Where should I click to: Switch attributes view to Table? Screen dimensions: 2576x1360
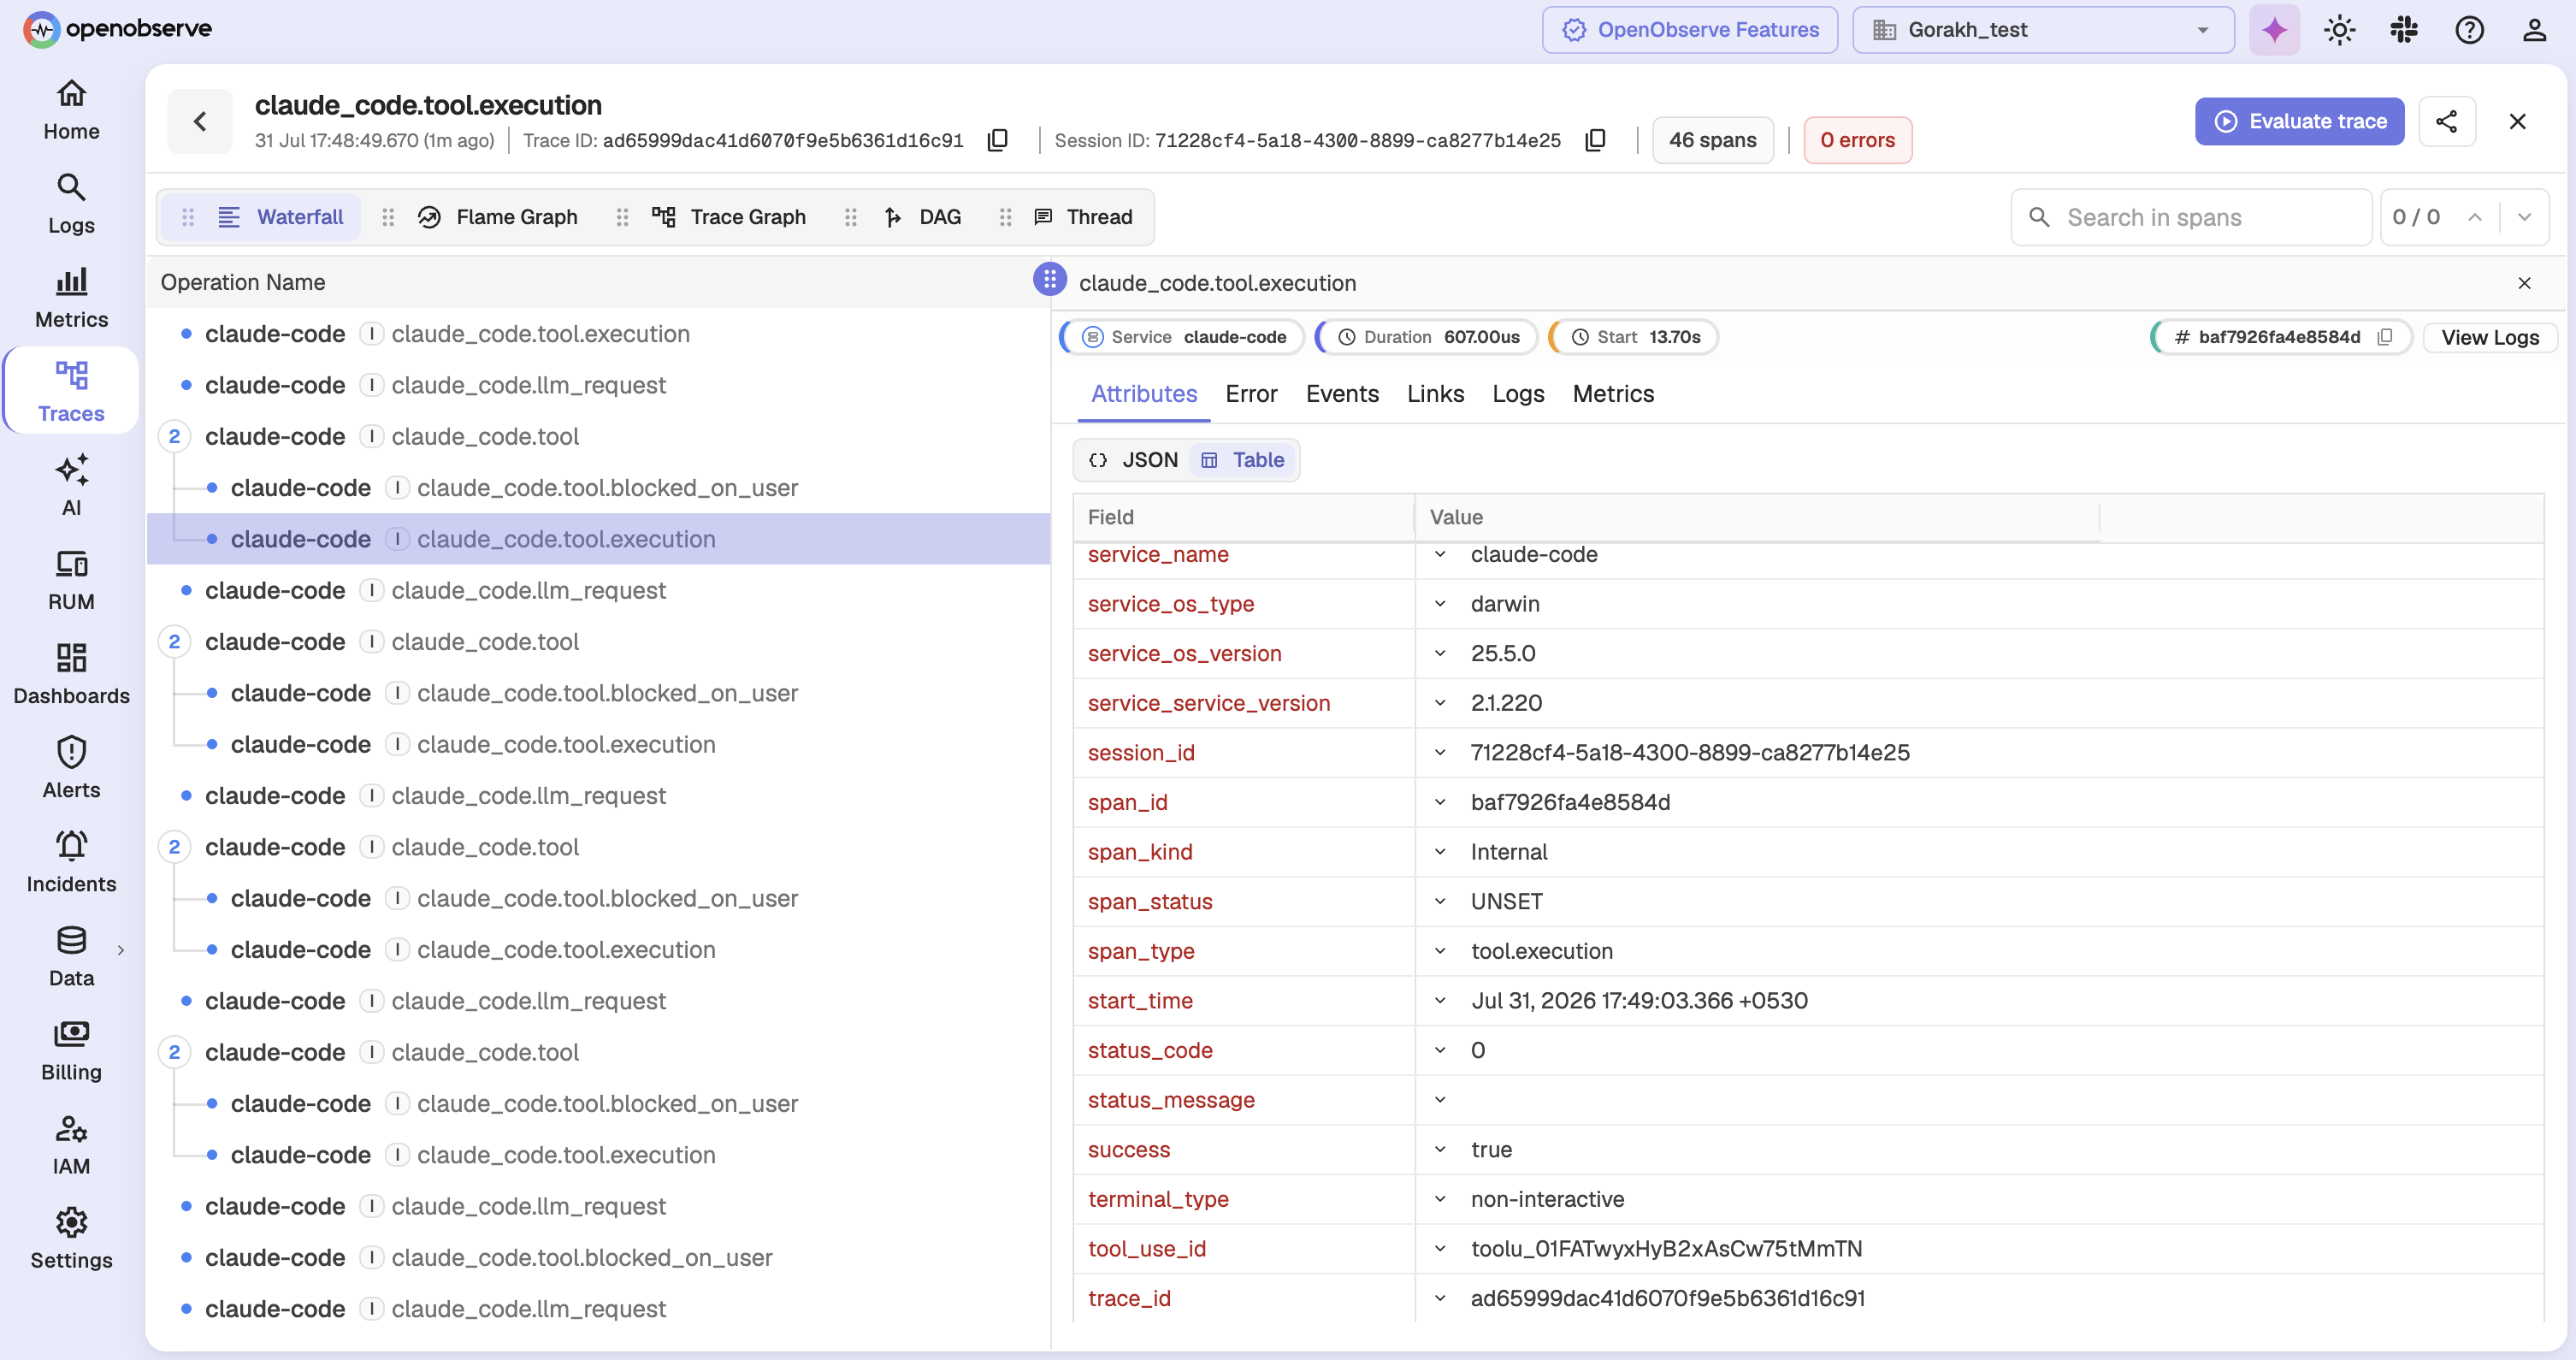(x=1242, y=460)
